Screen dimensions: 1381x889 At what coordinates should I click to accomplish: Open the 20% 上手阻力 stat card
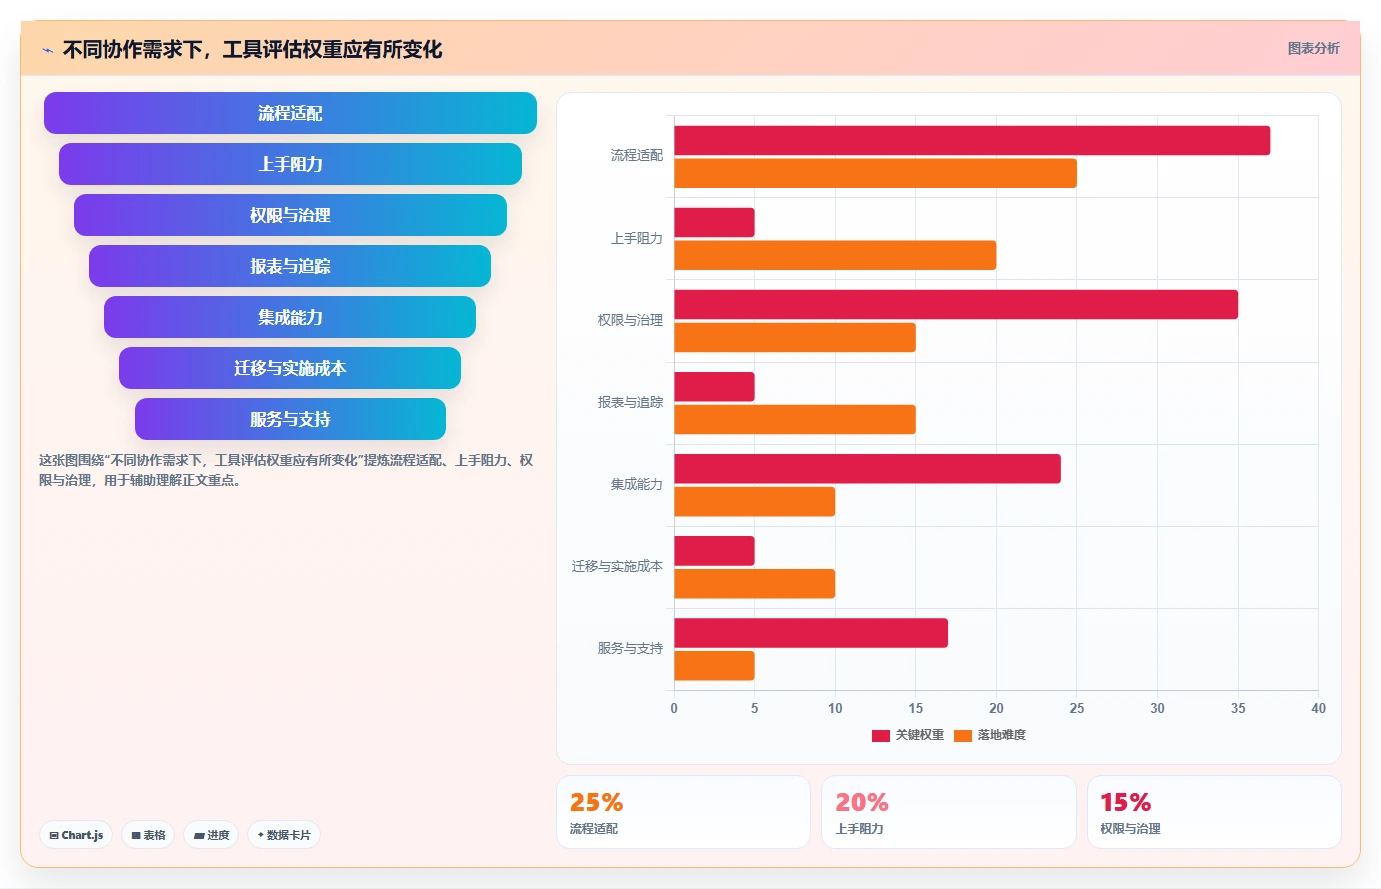pos(949,812)
